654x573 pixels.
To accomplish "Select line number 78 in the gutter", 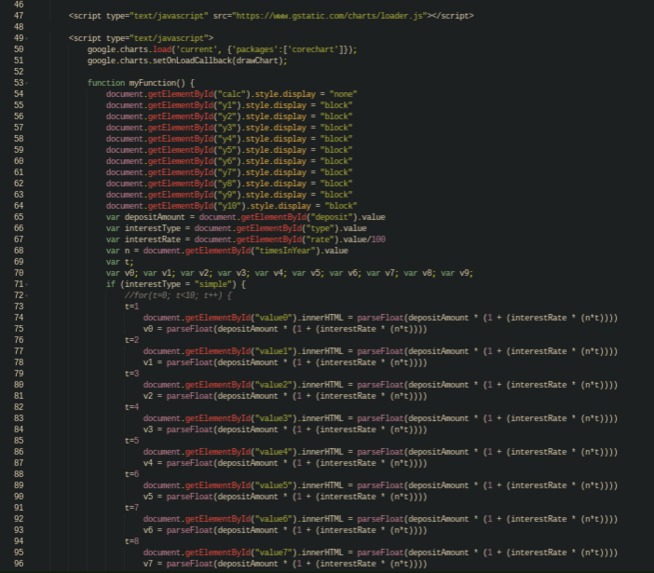I will pos(19,363).
